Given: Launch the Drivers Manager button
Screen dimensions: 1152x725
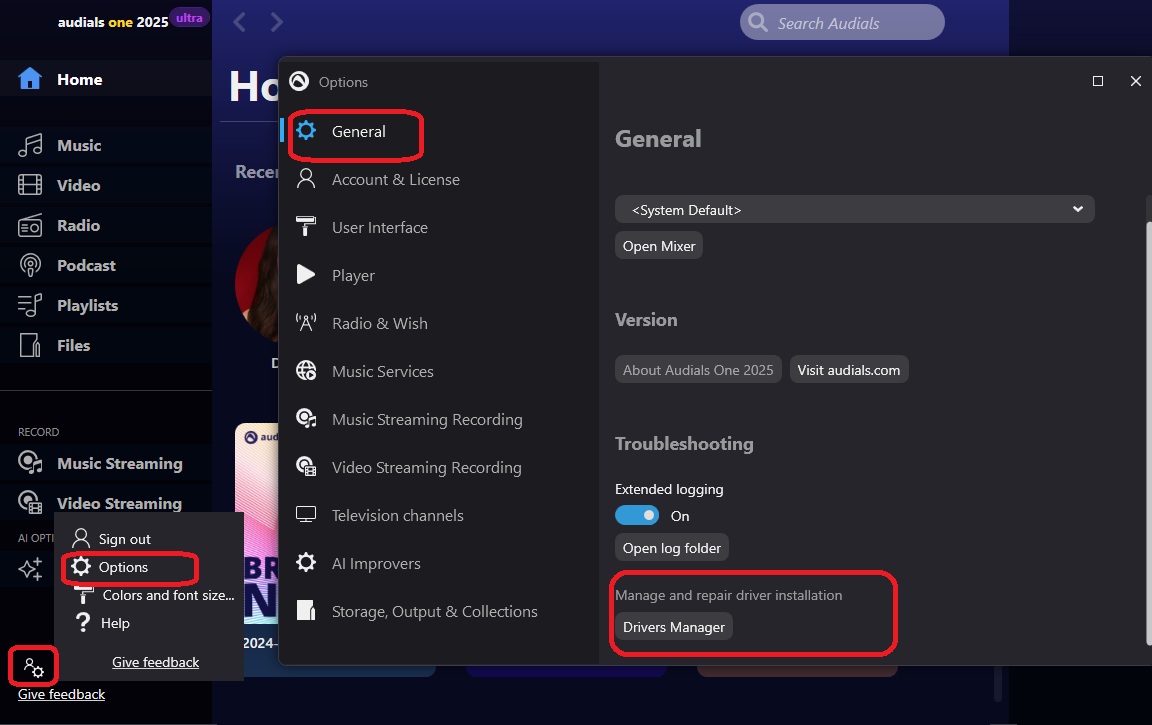Looking at the screenshot, I should point(674,627).
